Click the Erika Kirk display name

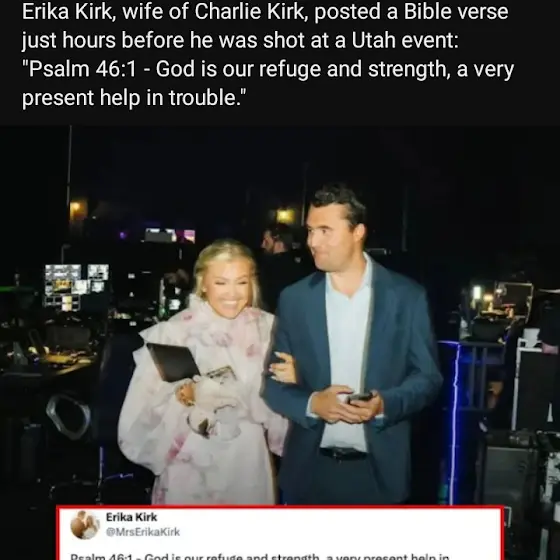(x=131, y=517)
